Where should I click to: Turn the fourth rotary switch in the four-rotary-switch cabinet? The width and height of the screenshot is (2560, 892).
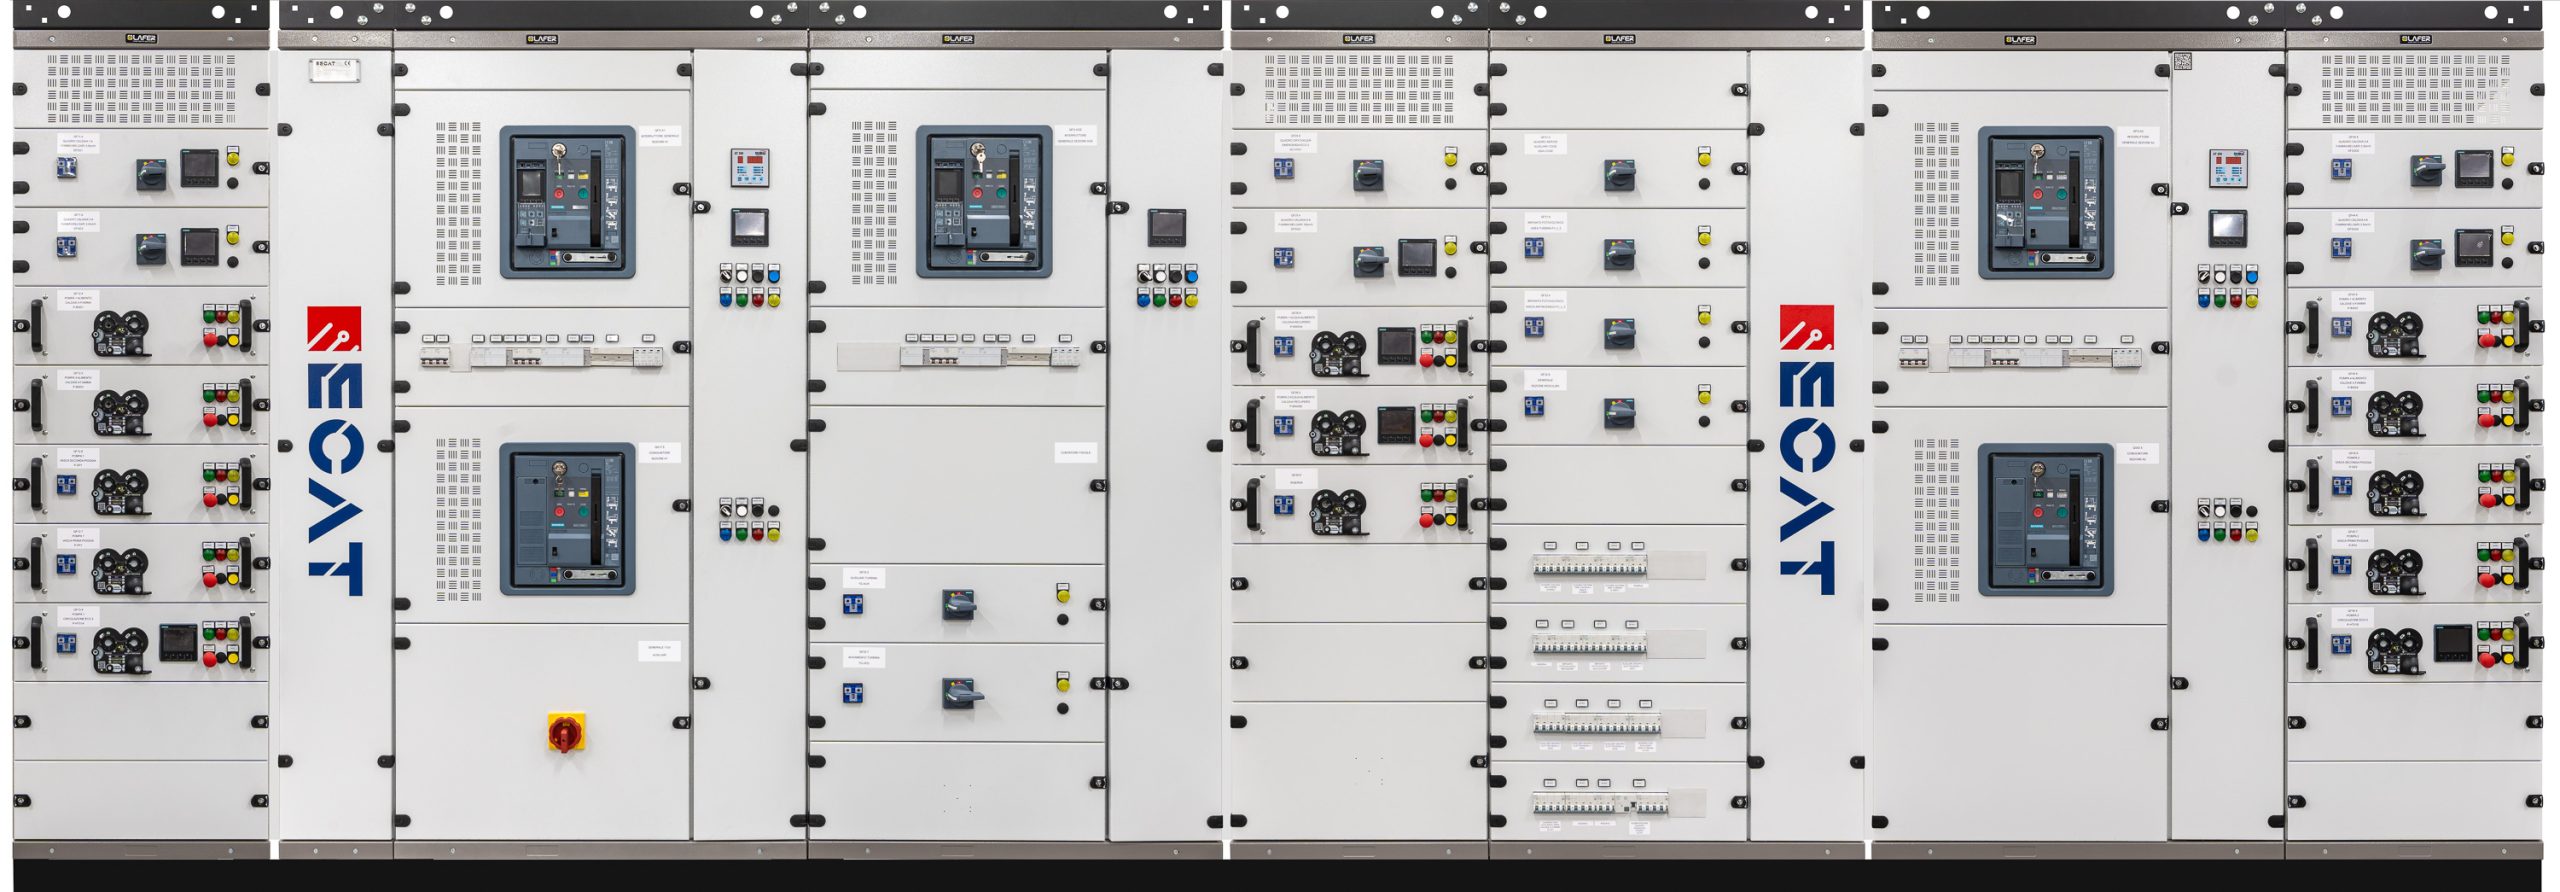tap(1619, 412)
